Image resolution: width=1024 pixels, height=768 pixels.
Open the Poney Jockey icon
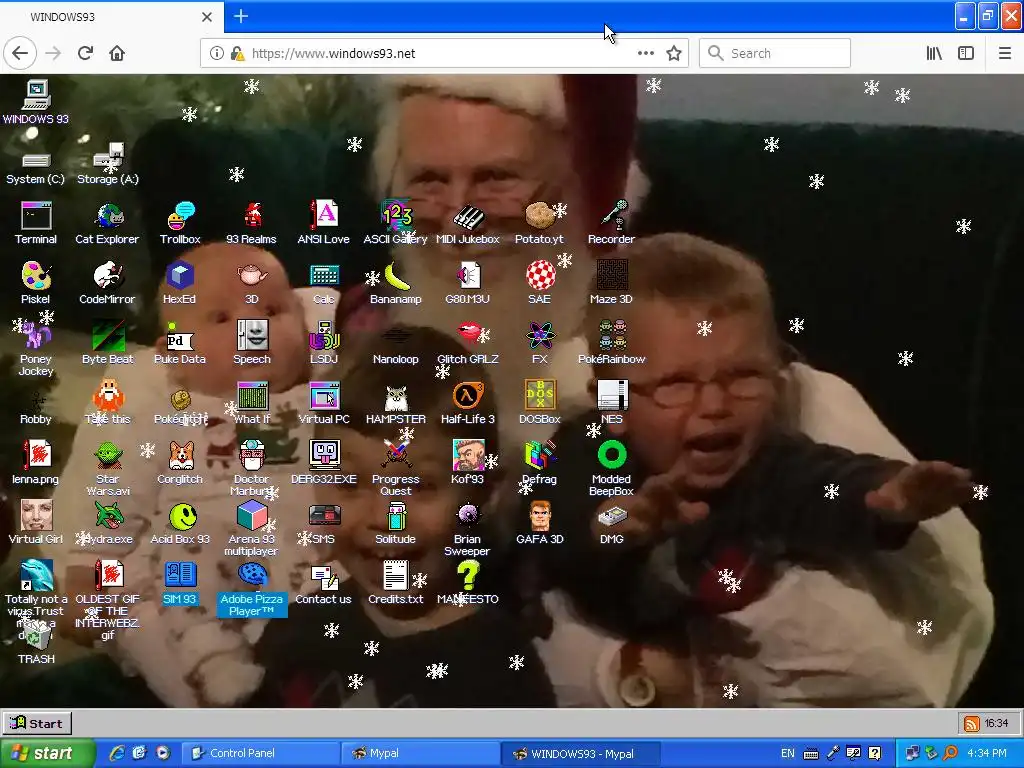pos(36,349)
